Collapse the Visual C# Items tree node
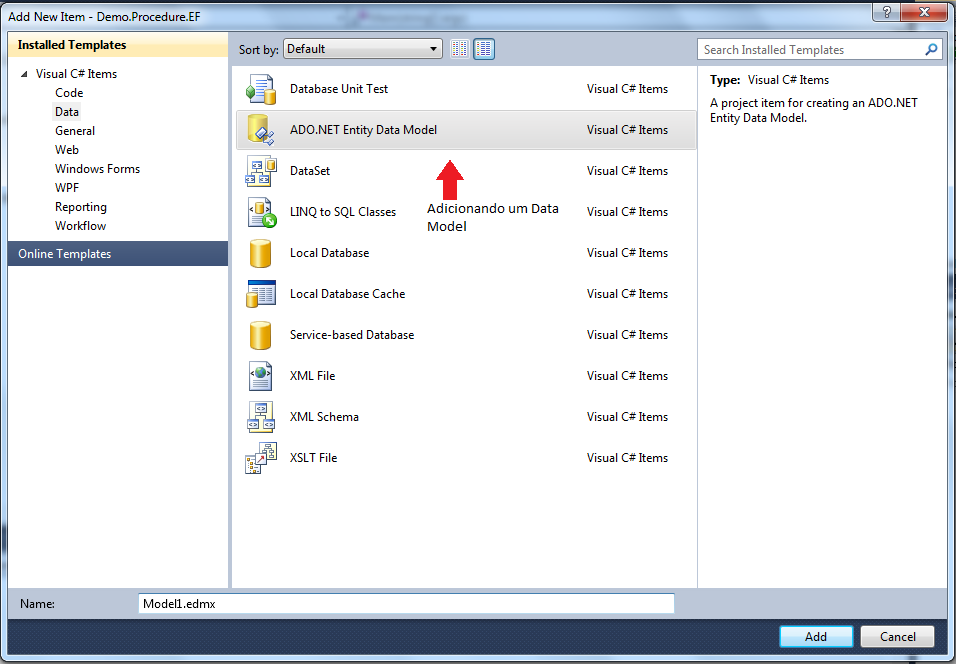956x664 pixels. pyautogui.click(x=24, y=74)
